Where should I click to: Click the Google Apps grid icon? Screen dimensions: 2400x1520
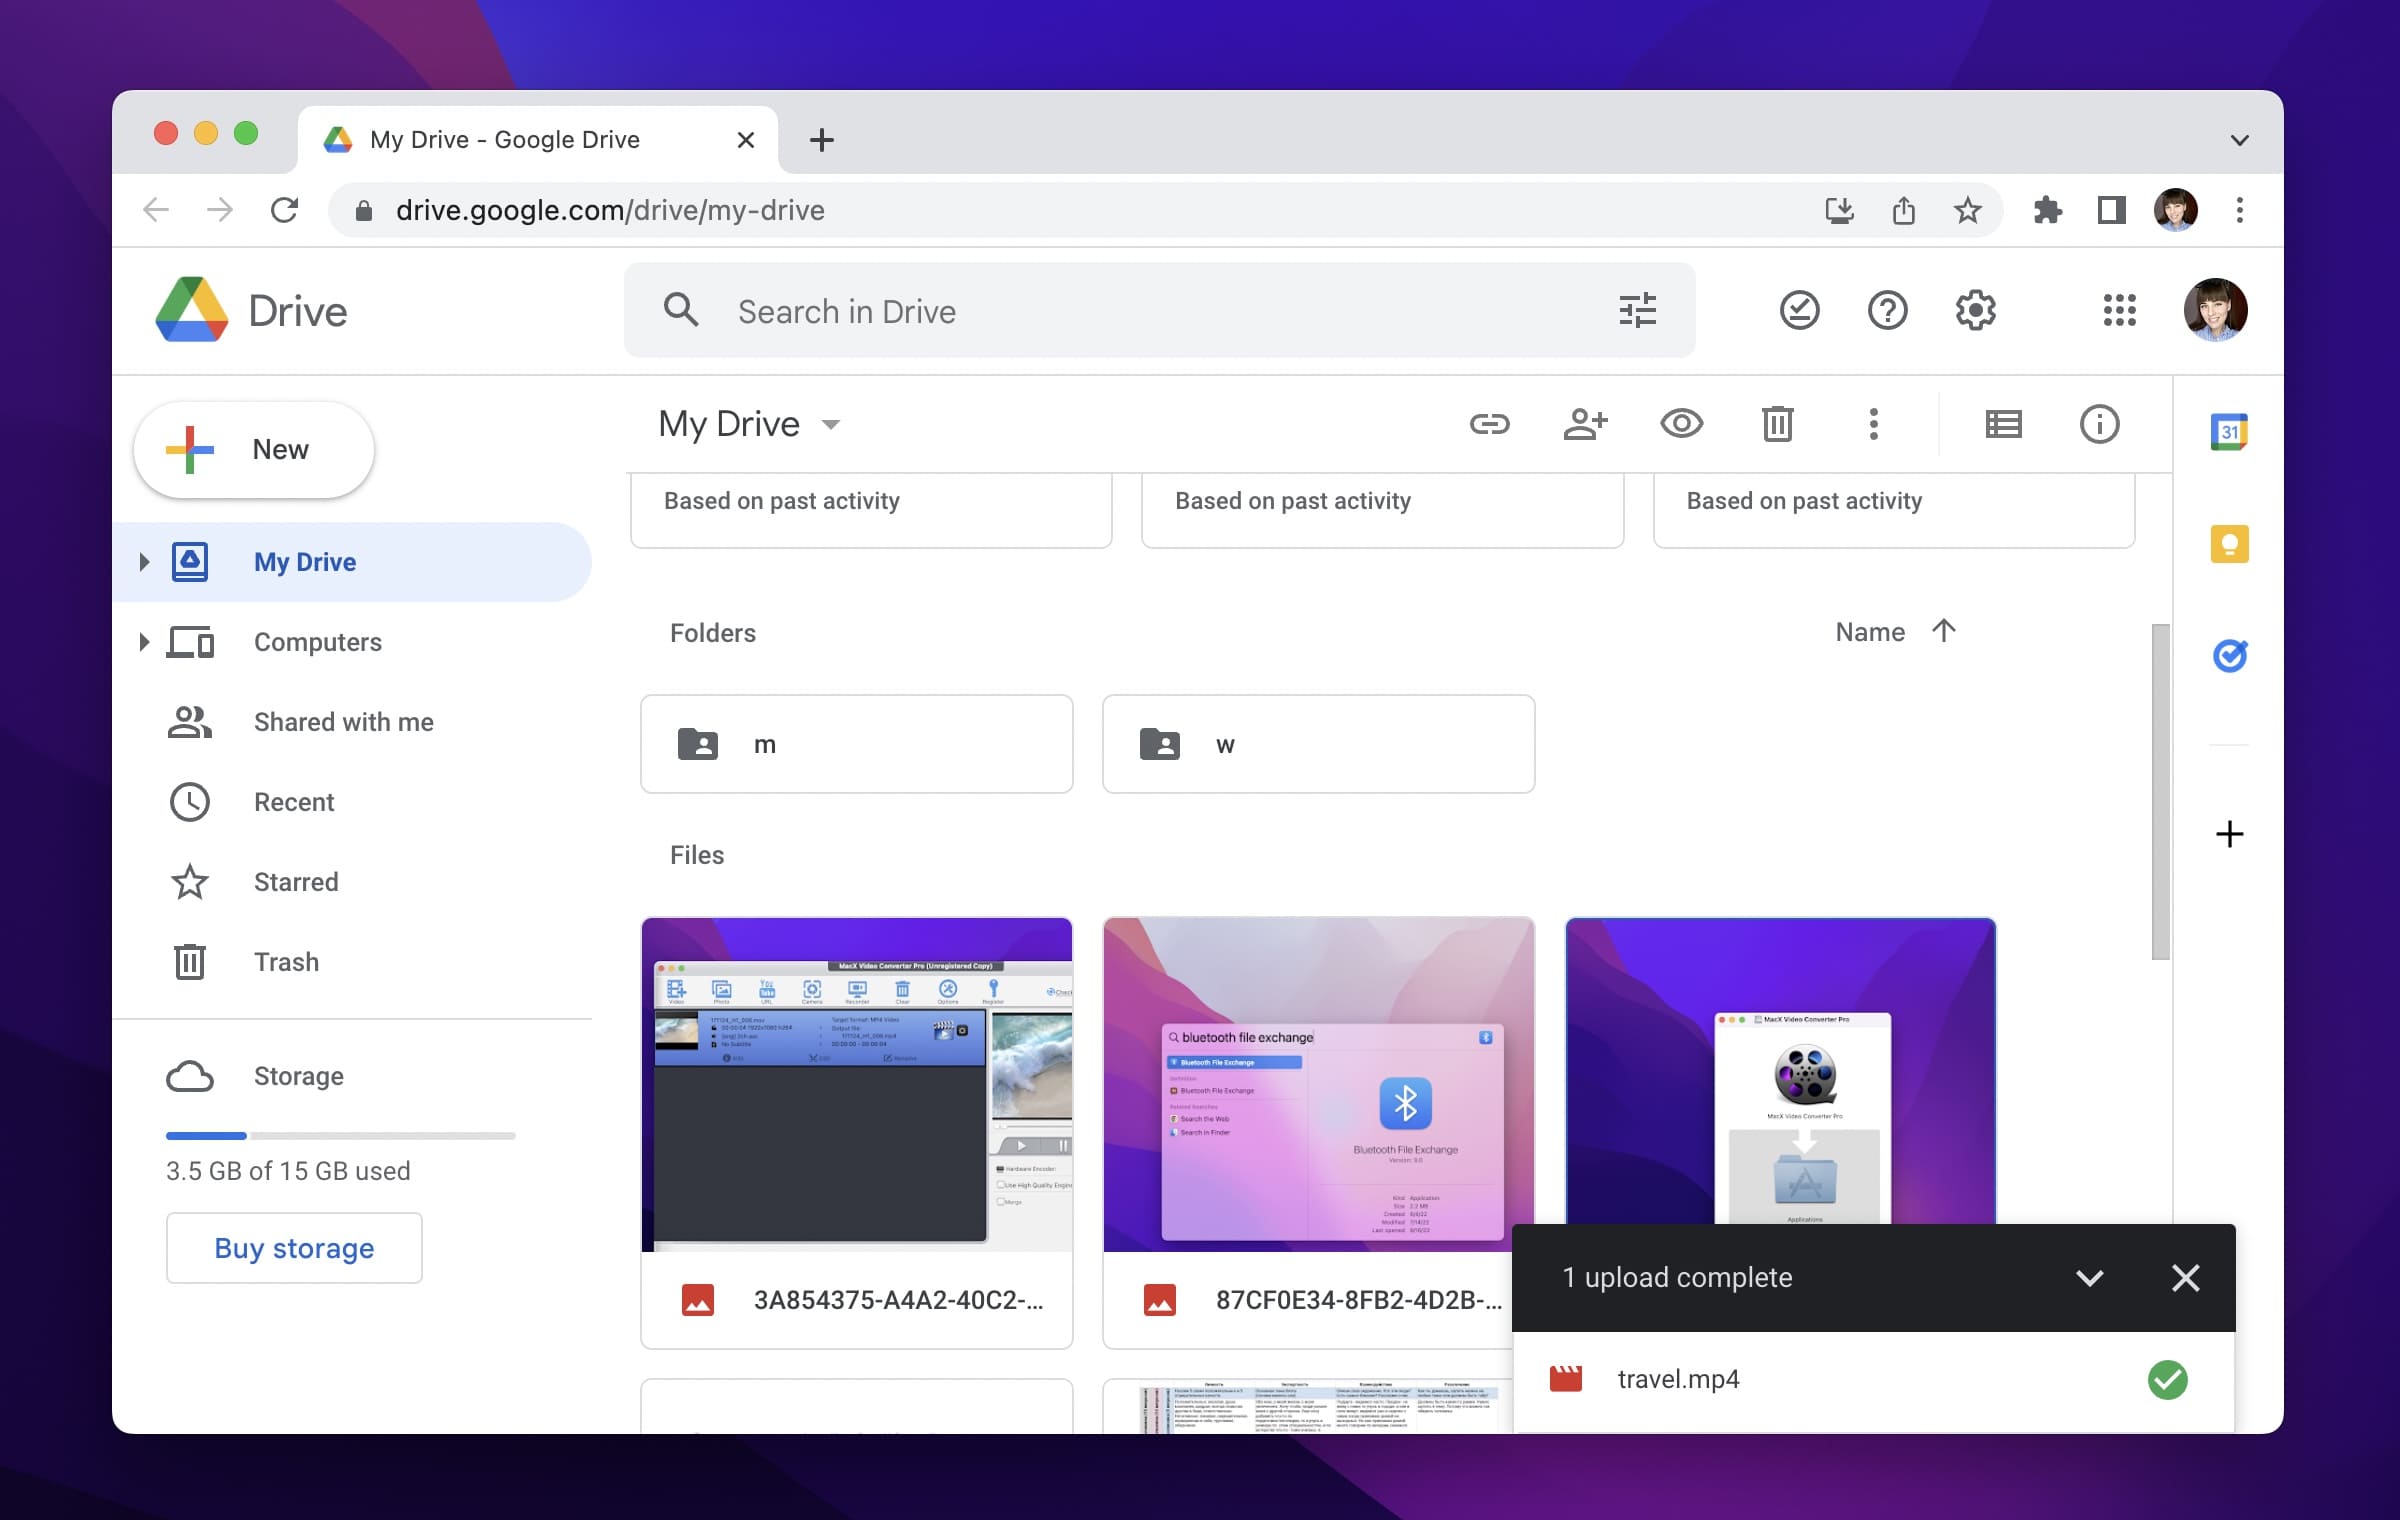pos(2118,311)
